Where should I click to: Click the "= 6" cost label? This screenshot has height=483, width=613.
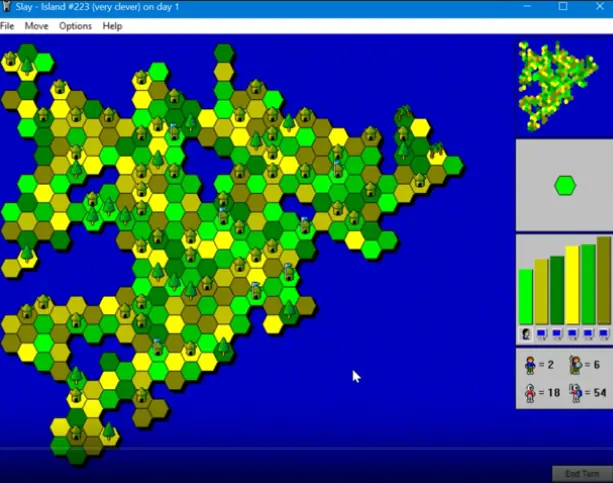[592, 365]
